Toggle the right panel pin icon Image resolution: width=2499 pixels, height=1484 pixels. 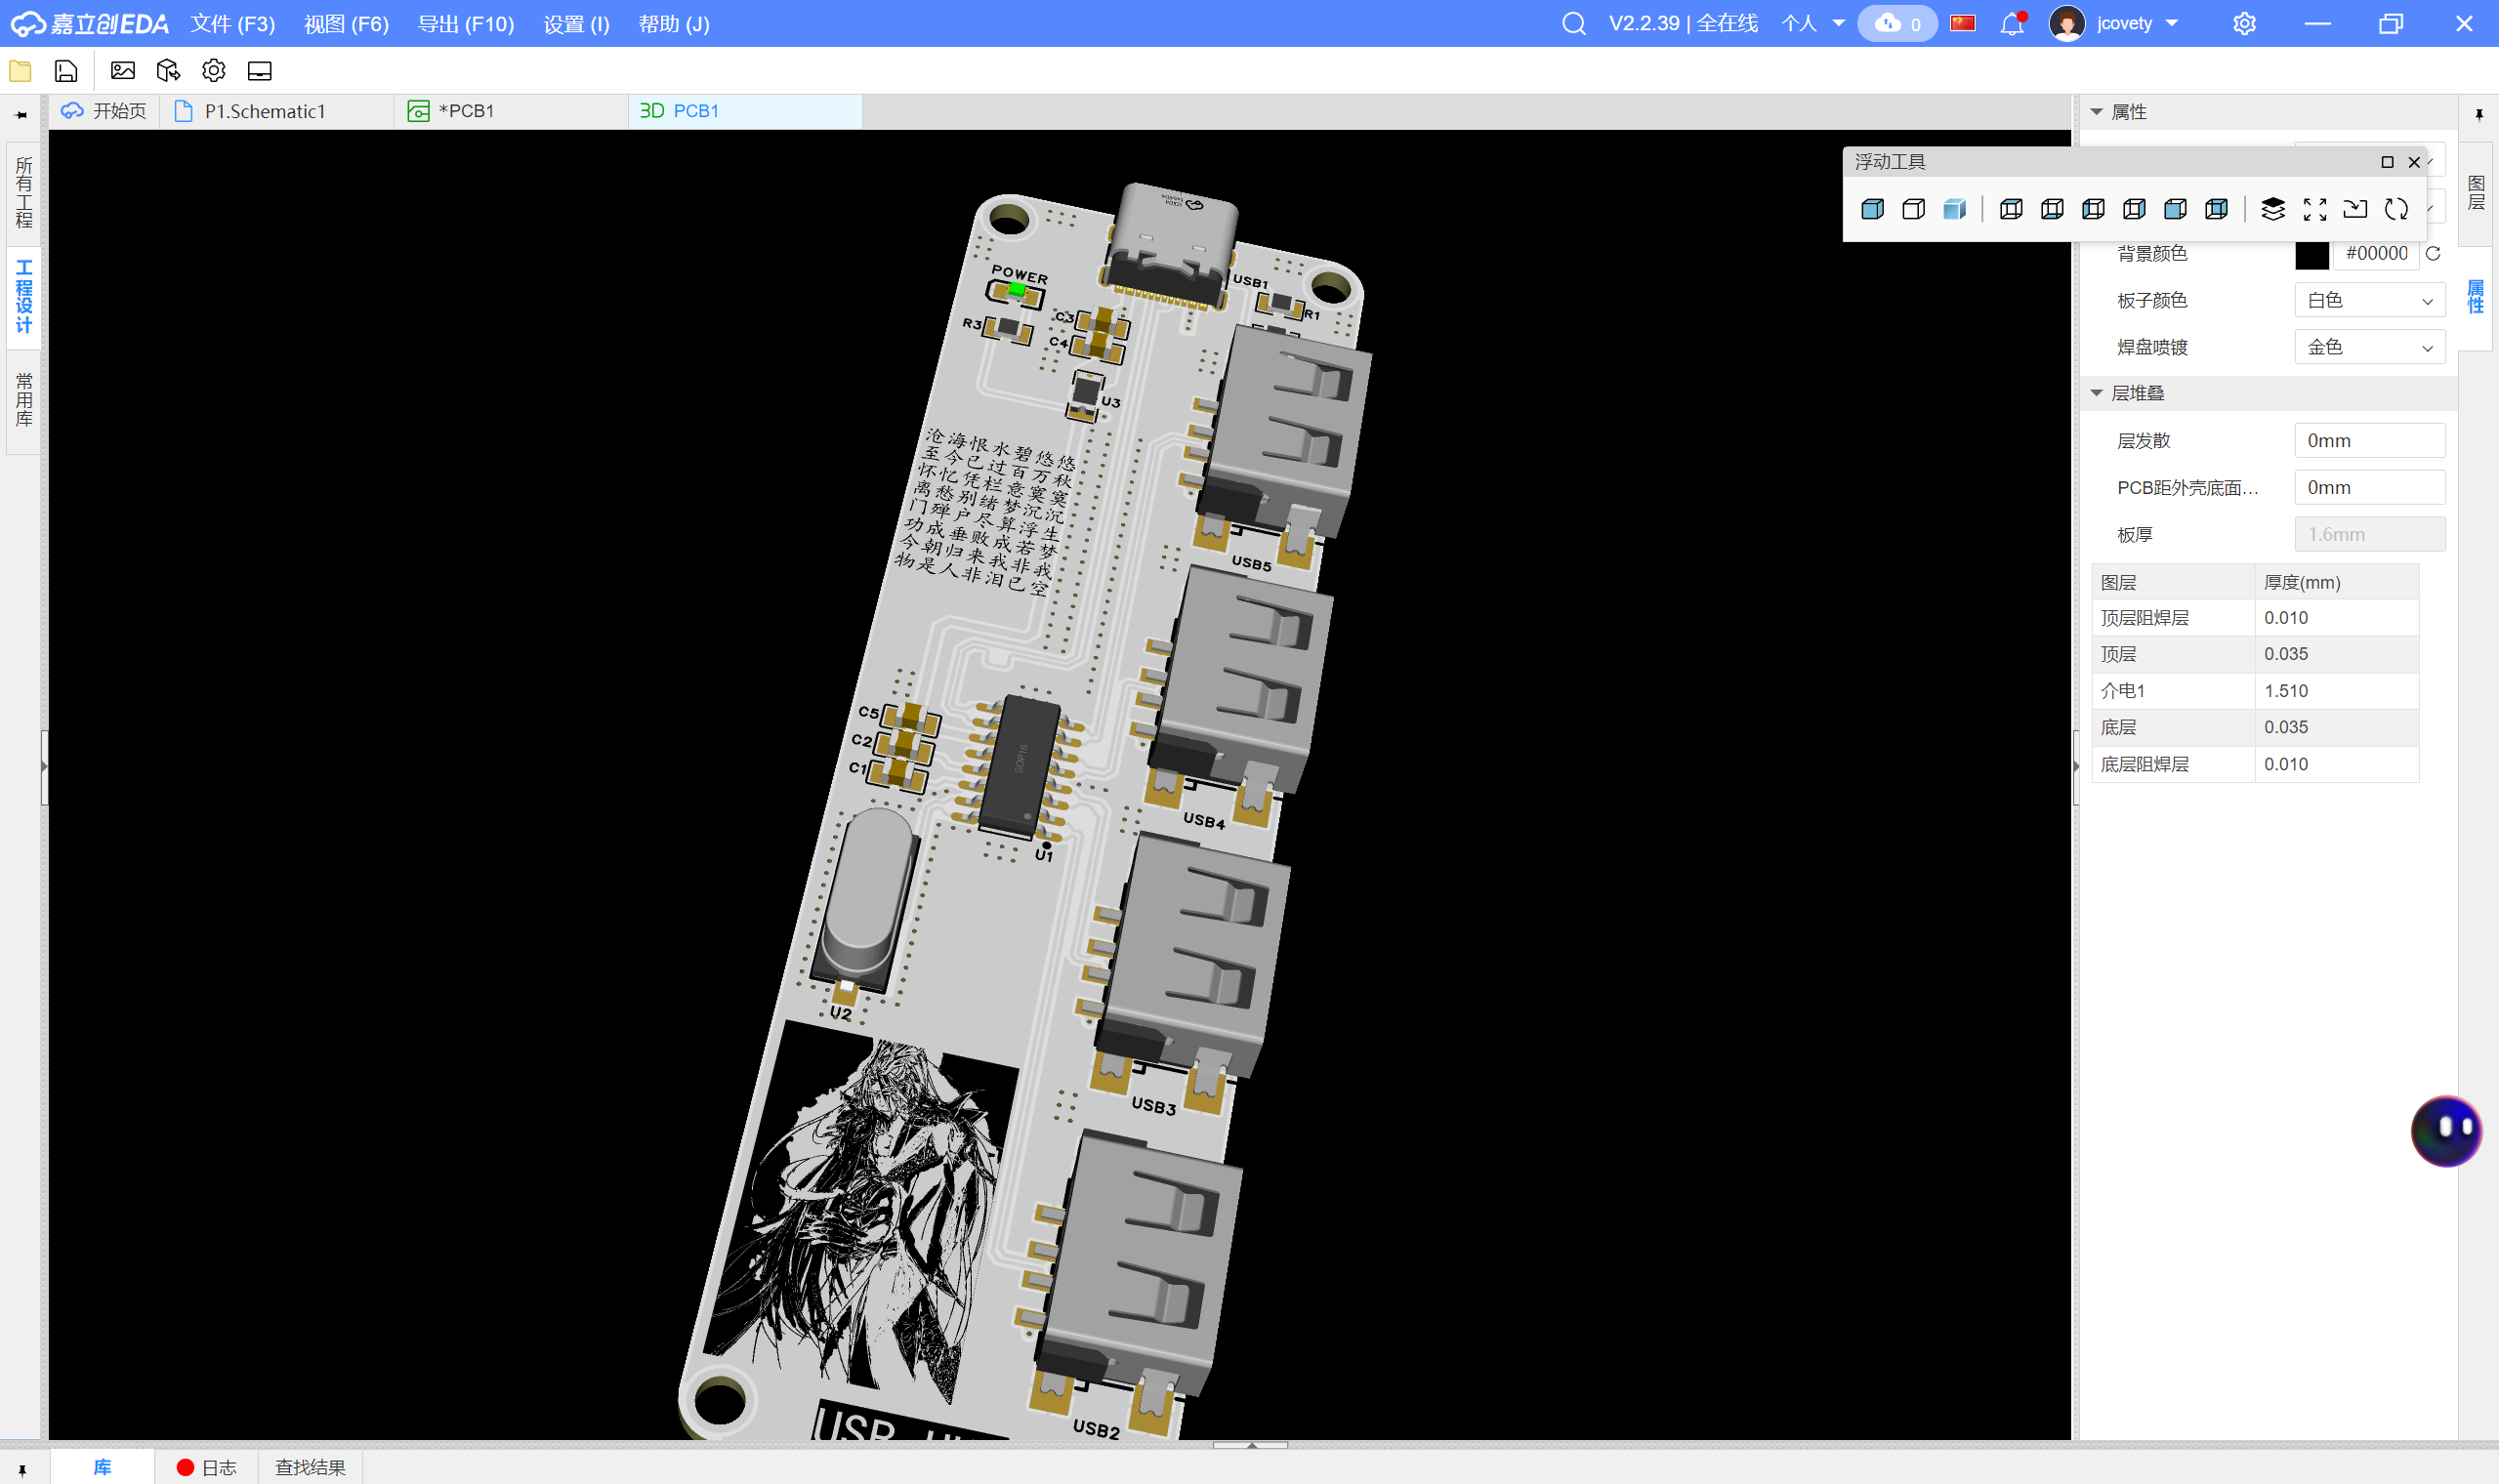coord(2479,114)
